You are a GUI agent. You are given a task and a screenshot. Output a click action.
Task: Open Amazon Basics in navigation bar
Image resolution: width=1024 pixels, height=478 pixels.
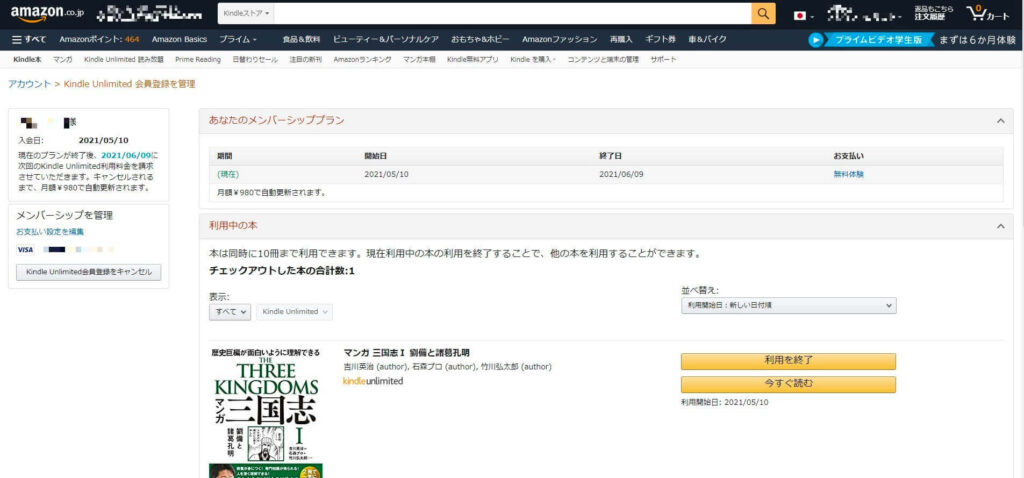[180, 40]
